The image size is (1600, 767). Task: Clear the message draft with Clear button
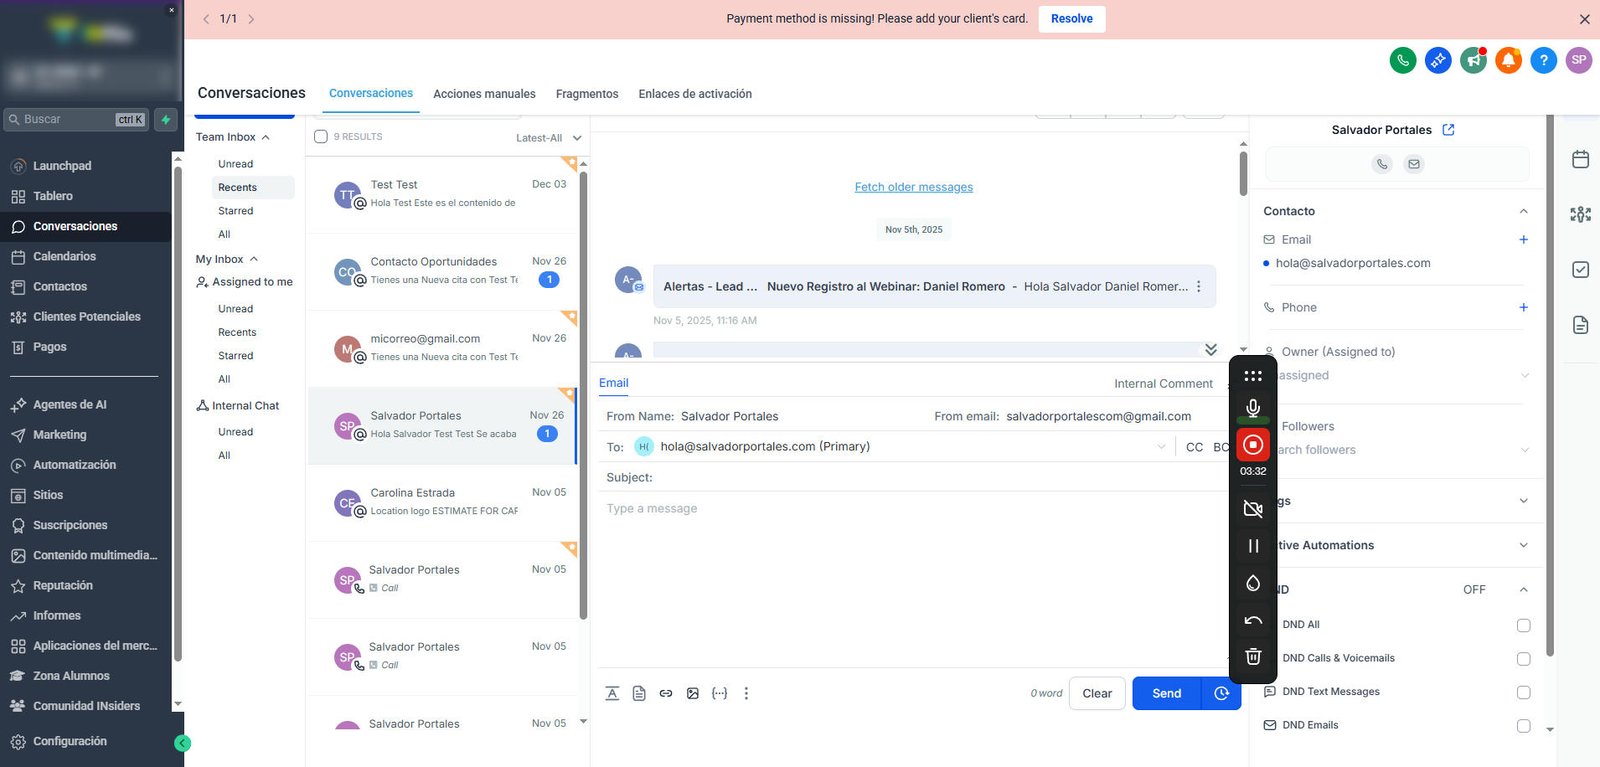[1097, 693]
